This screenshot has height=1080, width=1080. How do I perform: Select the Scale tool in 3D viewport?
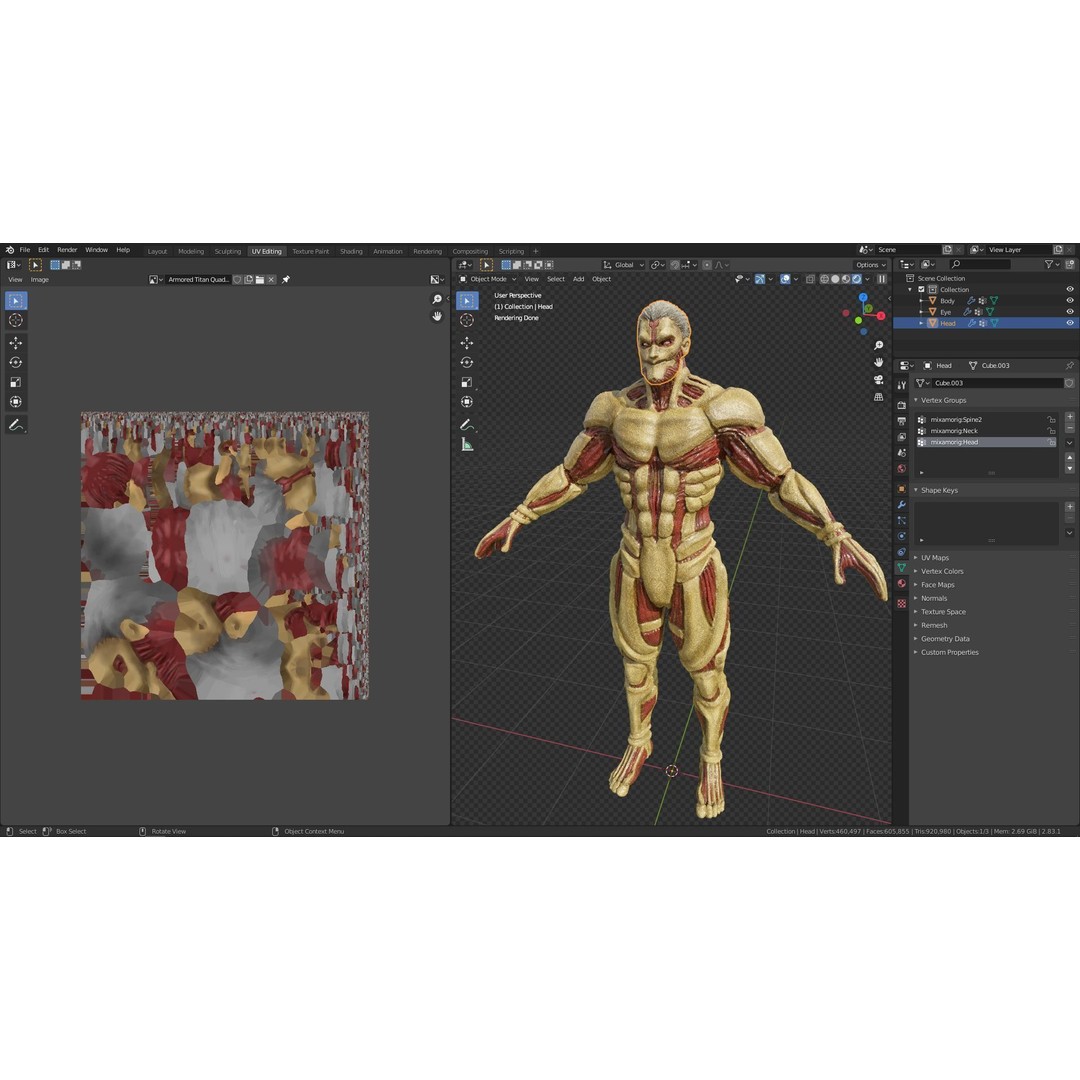point(467,382)
